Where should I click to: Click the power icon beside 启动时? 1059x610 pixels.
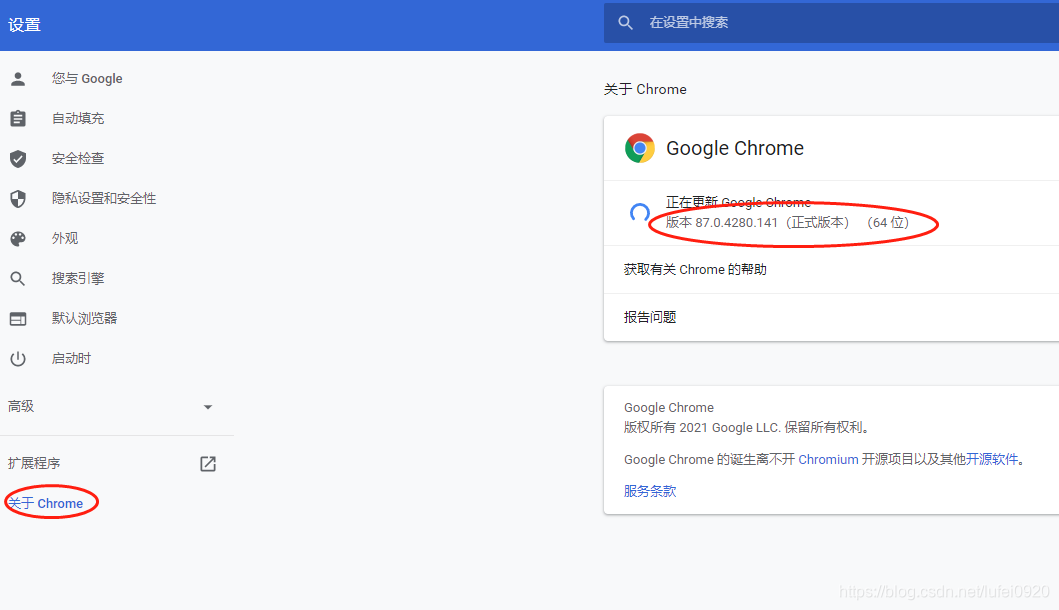(18, 359)
